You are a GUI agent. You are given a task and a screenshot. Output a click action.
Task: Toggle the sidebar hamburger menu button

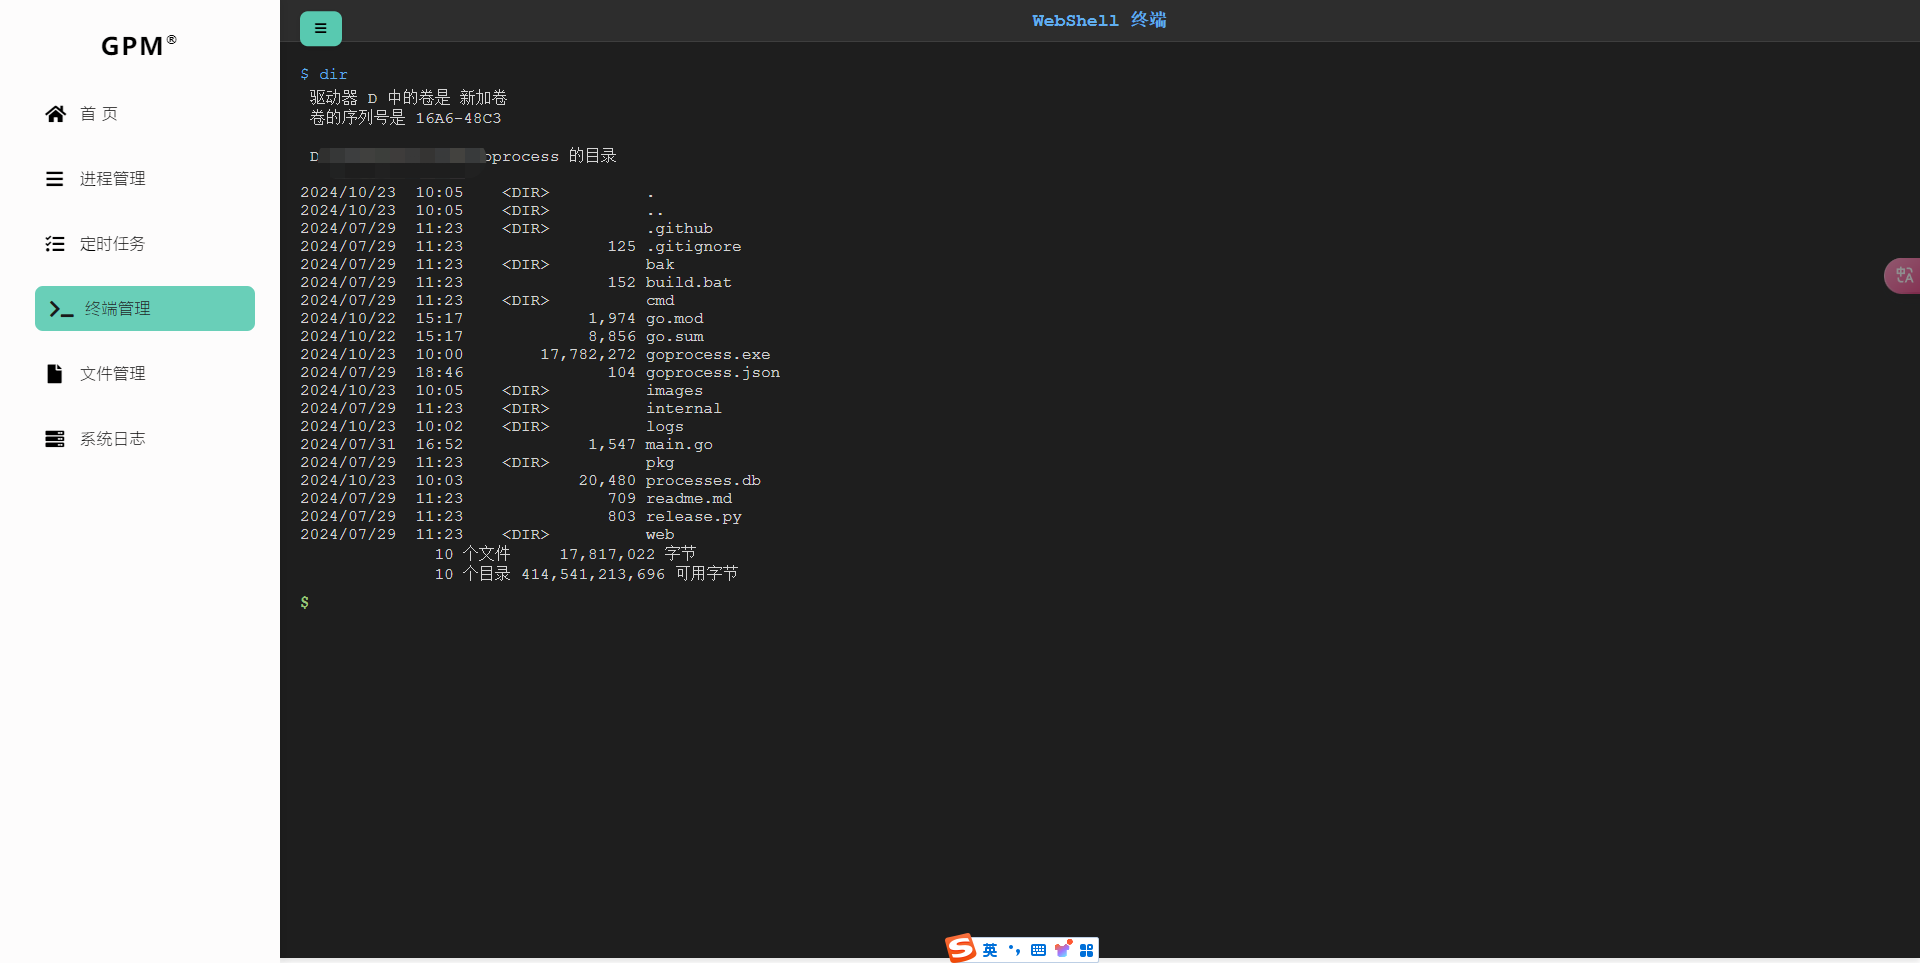(x=321, y=29)
